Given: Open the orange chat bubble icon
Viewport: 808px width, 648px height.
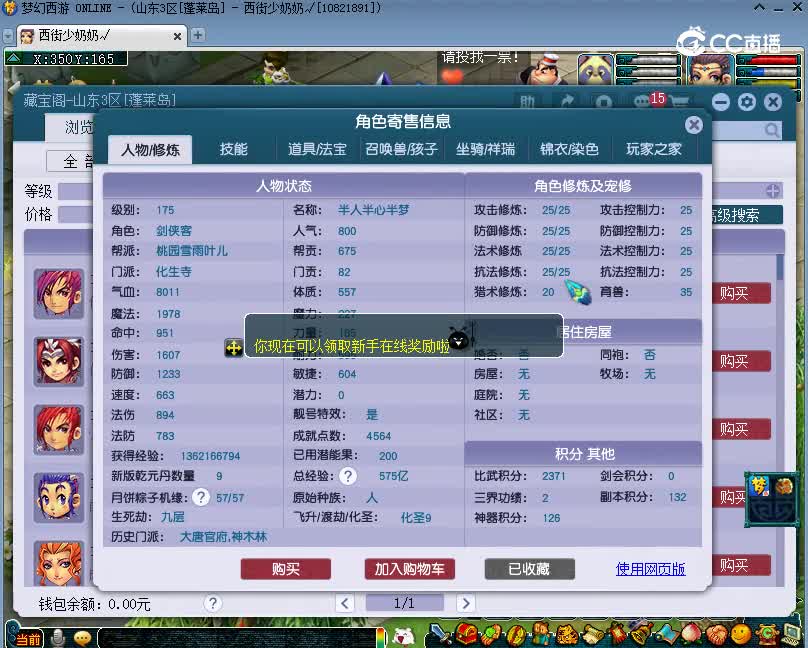Looking at the screenshot, I should click(x=82, y=639).
